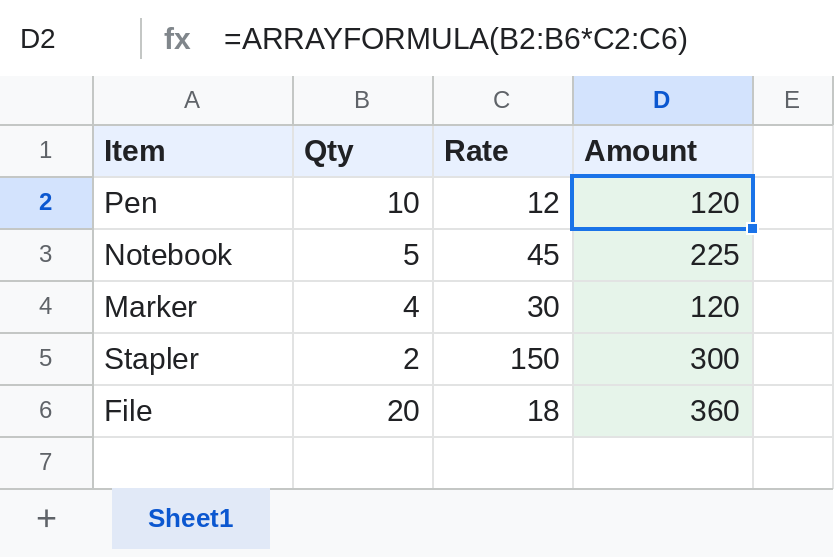This screenshot has width=834, height=558.
Task: Select row 7 header
Action: click(46, 463)
